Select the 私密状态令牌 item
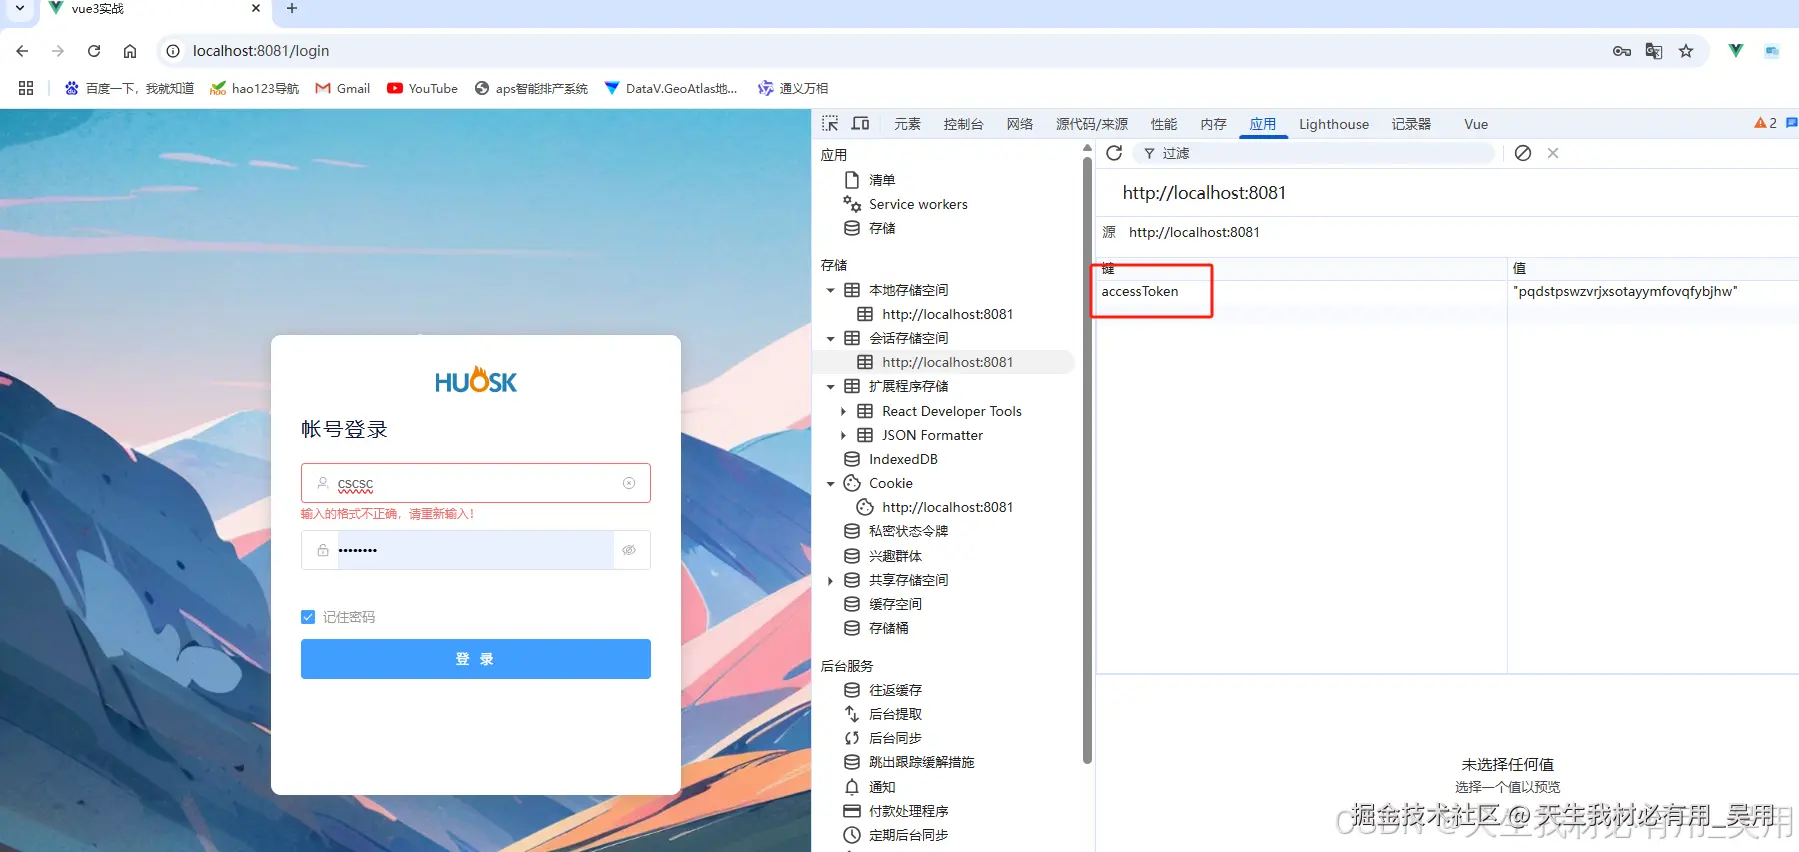This screenshot has width=1799, height=852. tap(896, 531)
